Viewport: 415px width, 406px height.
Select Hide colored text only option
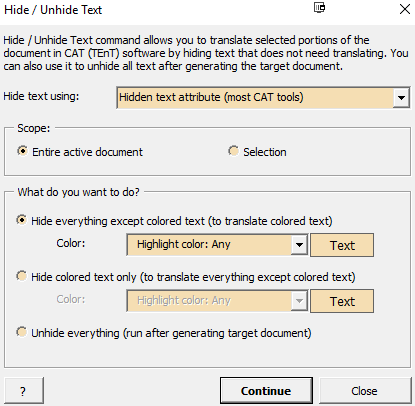(x=186, y=277)
